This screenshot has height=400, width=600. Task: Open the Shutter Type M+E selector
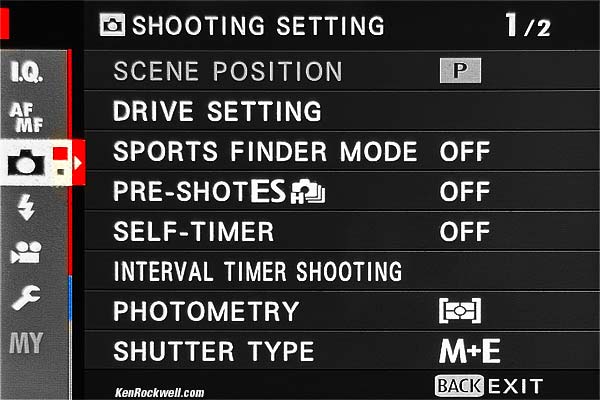point(469,351)
